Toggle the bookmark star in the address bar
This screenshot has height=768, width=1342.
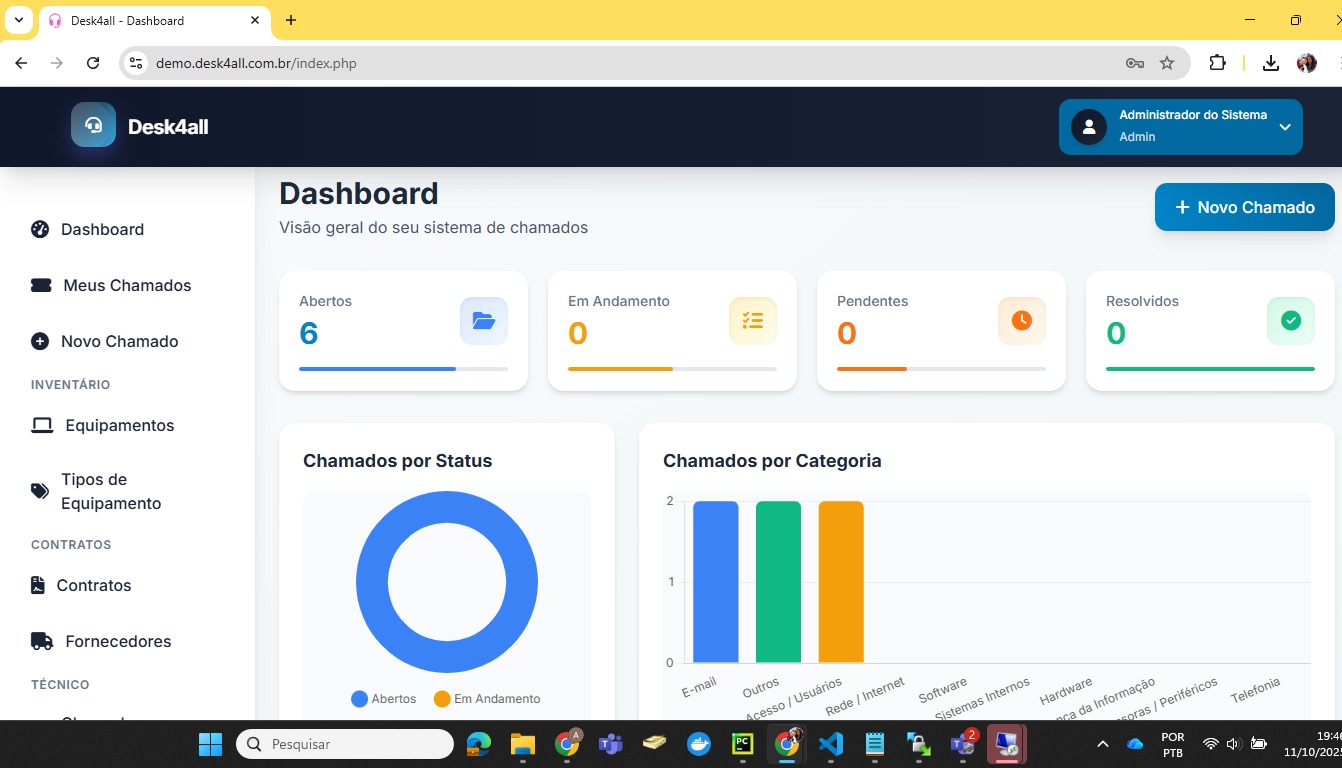coord(1167,62)
